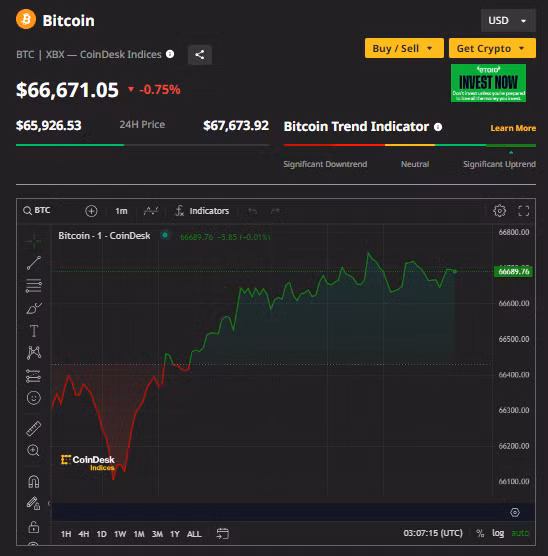This screenshot has width=548, height=556.
Task: Select the text annotation tool
Action: pos(34,331)
